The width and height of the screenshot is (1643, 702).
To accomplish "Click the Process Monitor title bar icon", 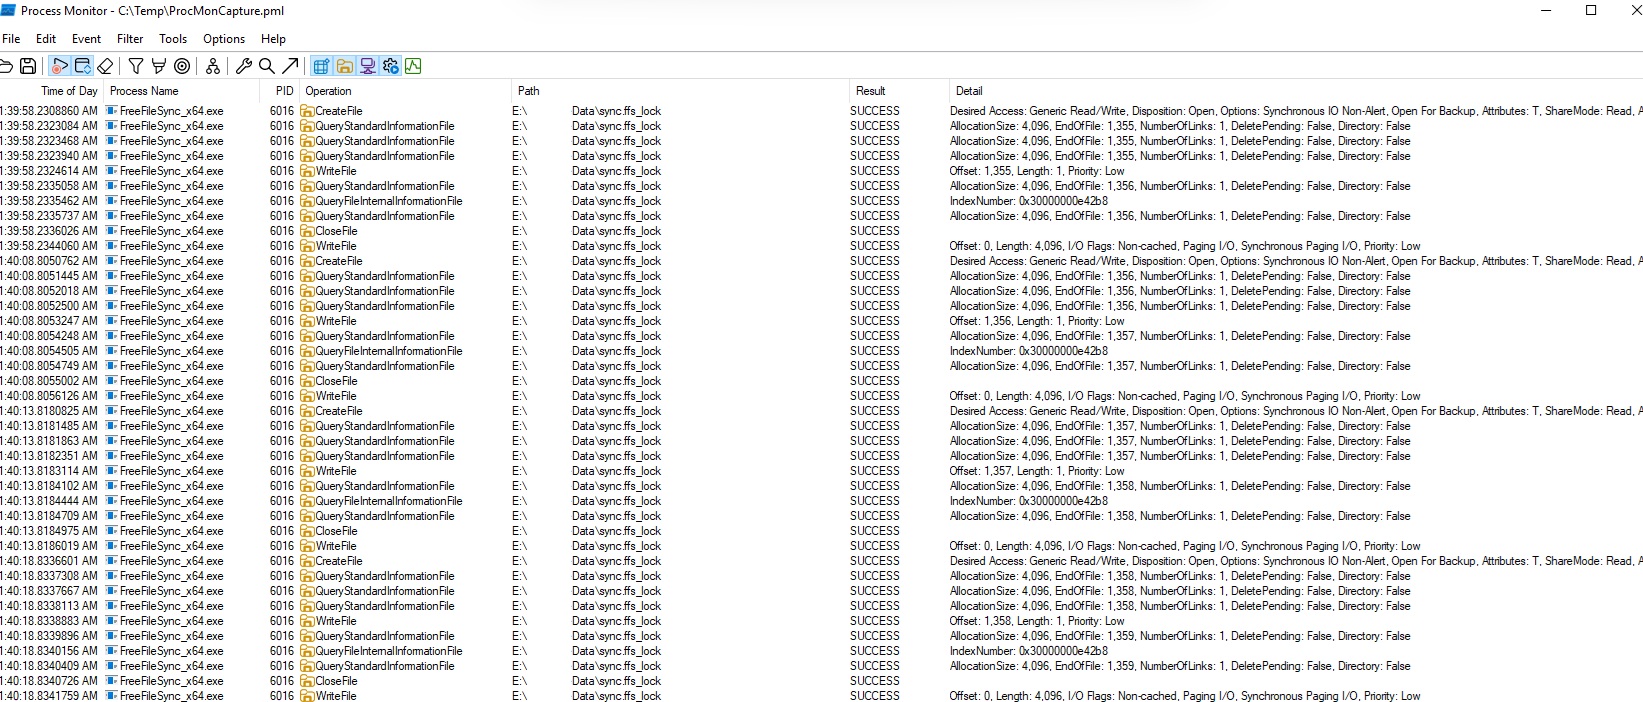I will (x=8, y=11).
